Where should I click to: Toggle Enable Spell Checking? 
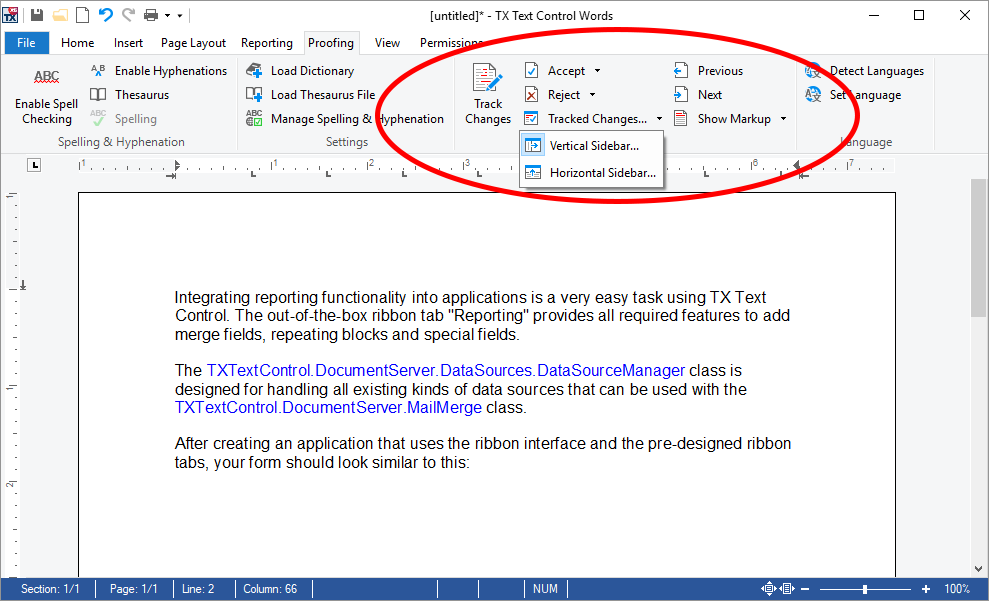47,97
